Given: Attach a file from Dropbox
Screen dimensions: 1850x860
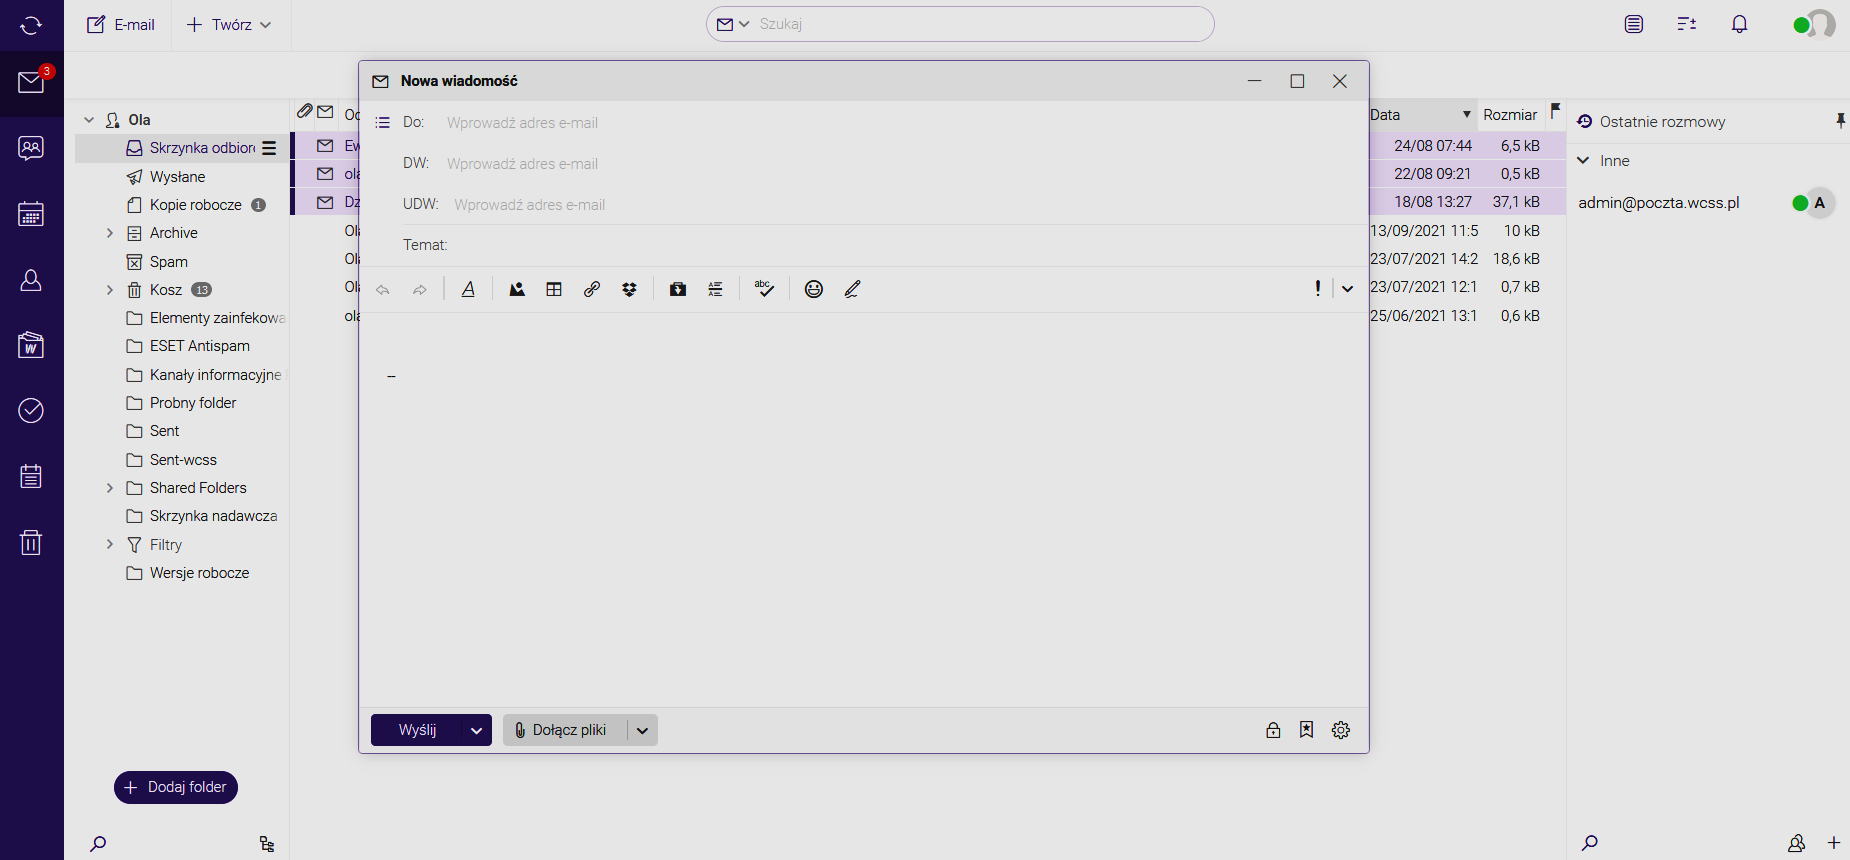Looking at the screenshot, I should (x=629, y=289).
